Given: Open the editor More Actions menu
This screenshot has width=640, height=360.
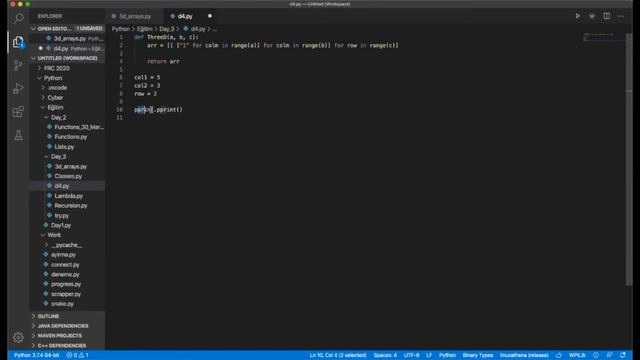Looking at the screenshot, I should [x=621, y=16].
